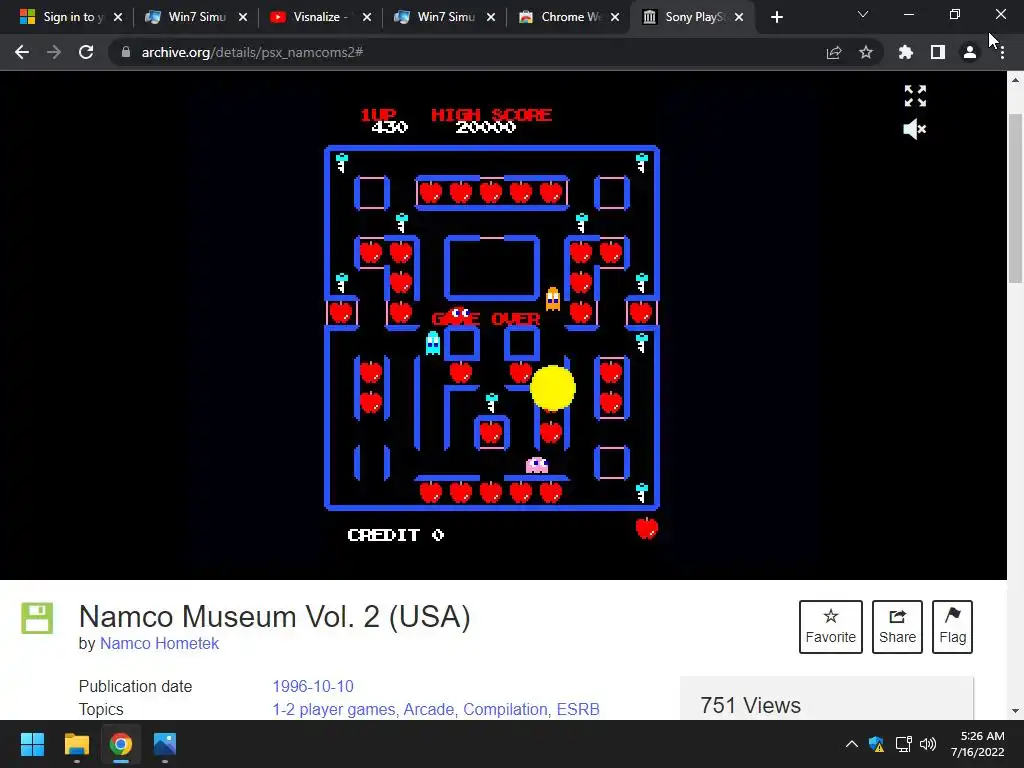The width and height of the screenshot is (1024, 768).
Task: Reload the archive.org page
Action: 86,52
